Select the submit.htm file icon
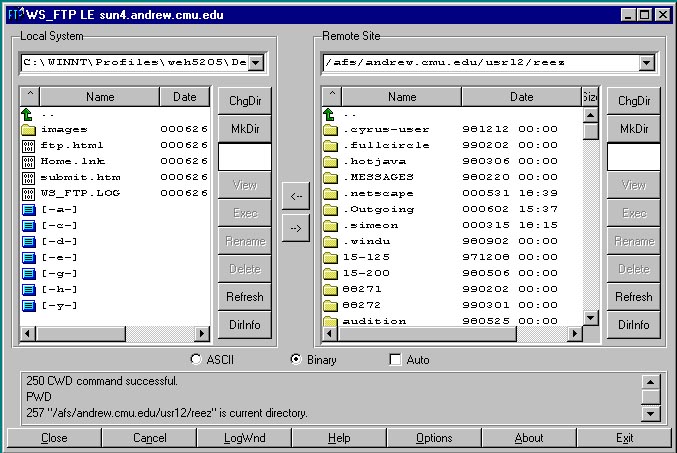Image resolution: width=677 pixels, height=453 pixels. (28, 177)
